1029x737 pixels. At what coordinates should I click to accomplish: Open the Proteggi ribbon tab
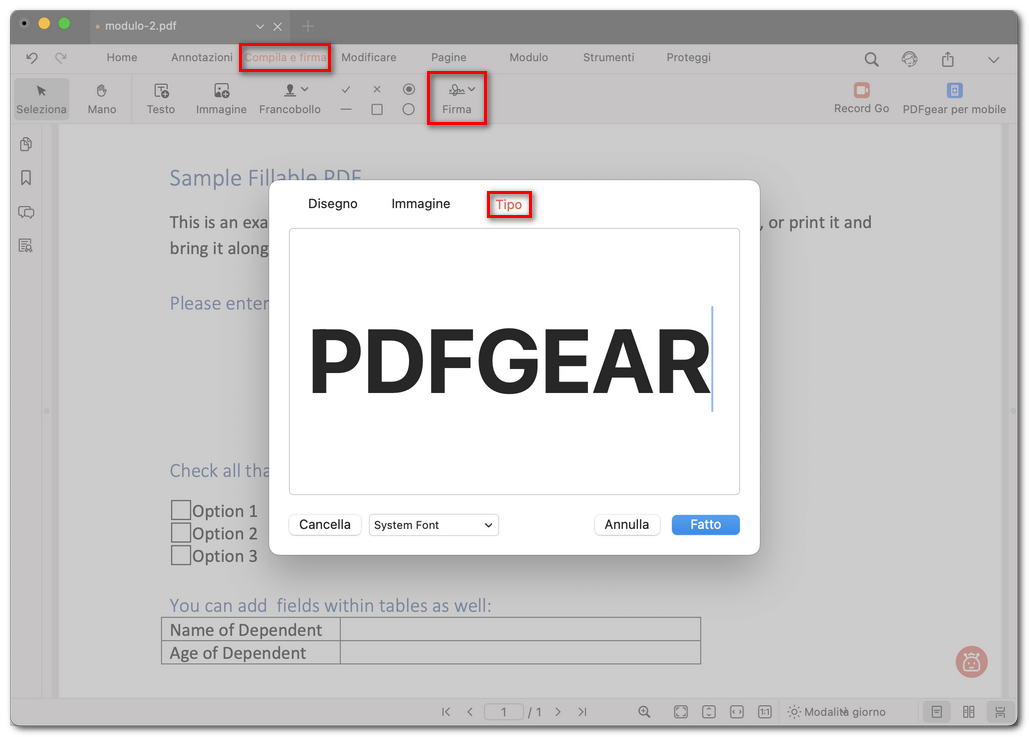click(x=688, y=57)
